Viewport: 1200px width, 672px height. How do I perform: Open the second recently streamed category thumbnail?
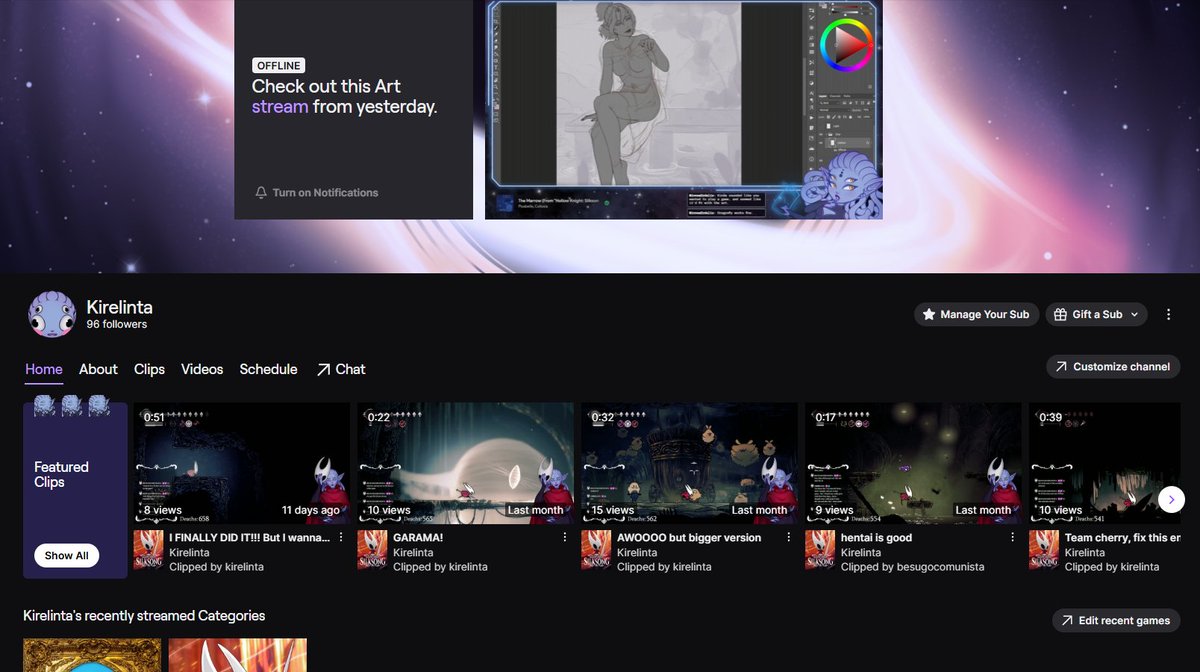[x=238, y=655]
